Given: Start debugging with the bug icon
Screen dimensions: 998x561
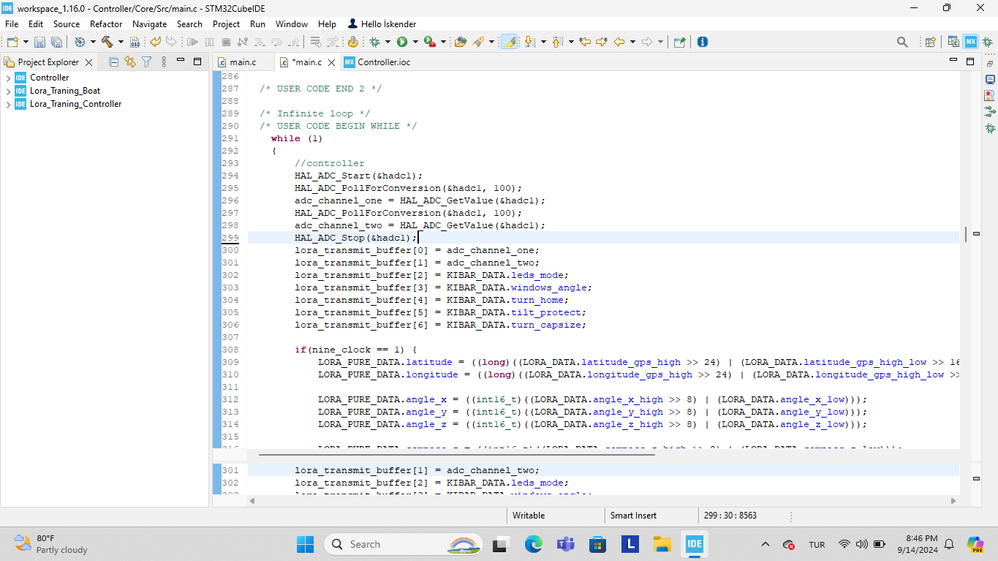Looking at the screenshot, I should coord(376,42).
